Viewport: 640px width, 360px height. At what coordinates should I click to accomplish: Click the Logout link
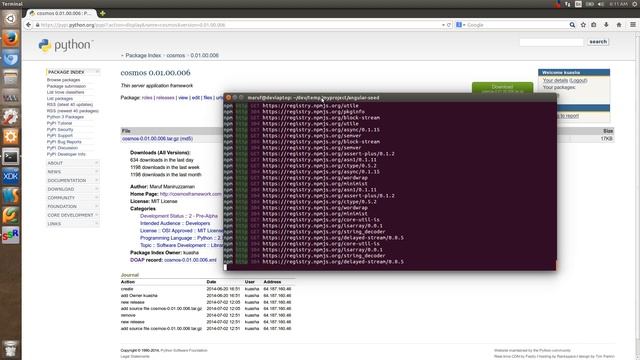(x=578, y=80)
